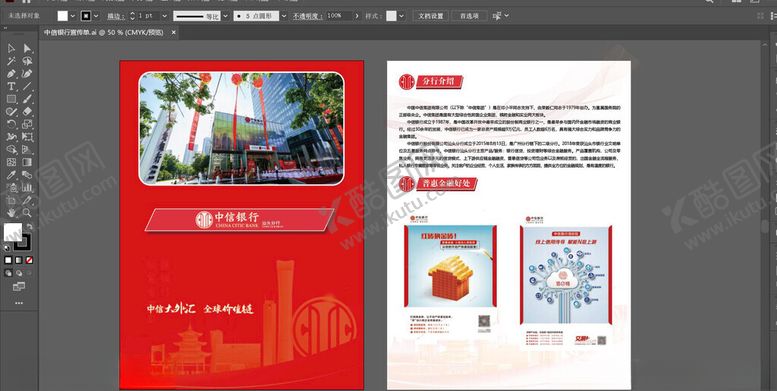The height and width of the screenshot is (391, 777).
Task: Change screen mode in the toolbar
Action: coord(18,286)
